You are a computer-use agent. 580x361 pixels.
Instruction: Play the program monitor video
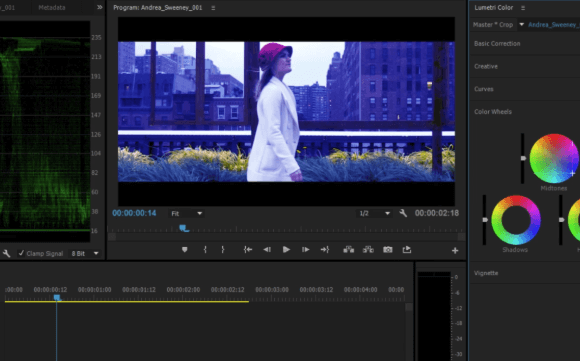point(286,250)
